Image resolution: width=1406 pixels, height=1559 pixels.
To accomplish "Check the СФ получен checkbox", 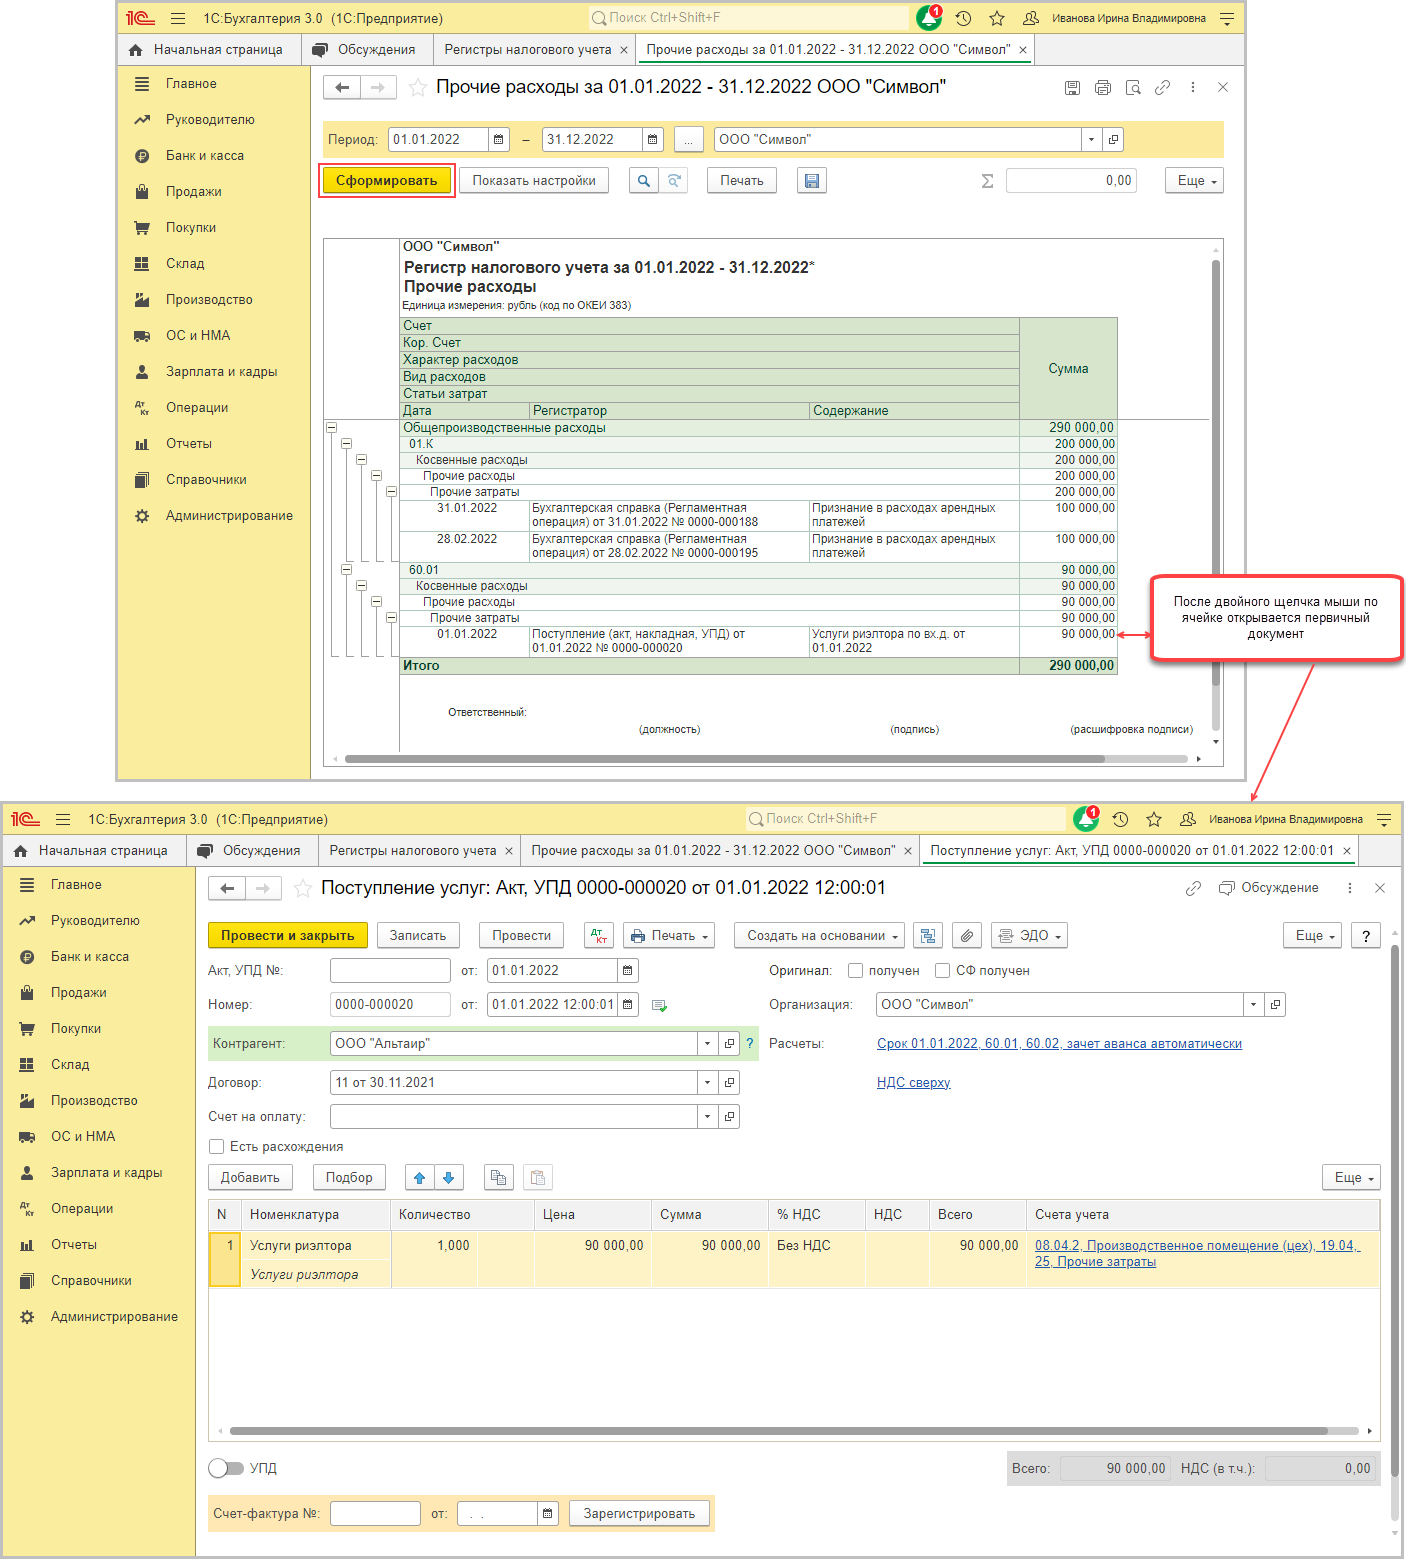I will 942,971.
